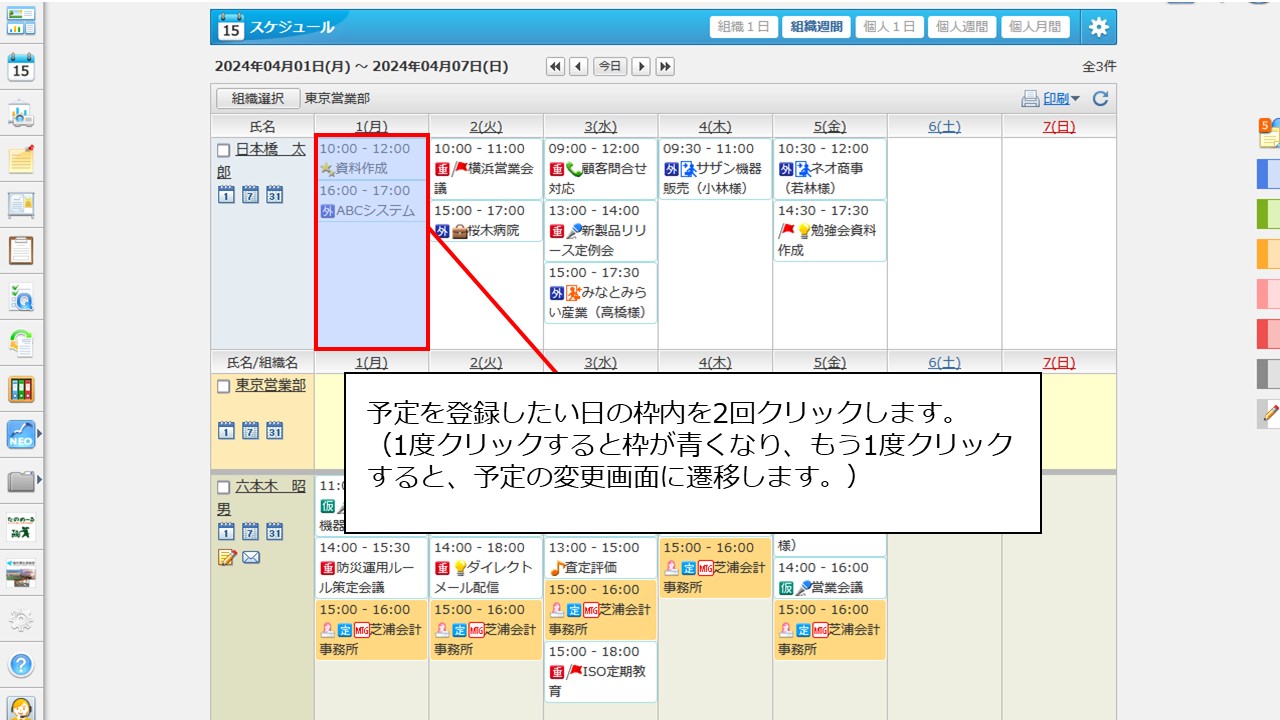Check the box beside 日本橋 太郎
The image size is (1280, 720).
tap(224, 150)
